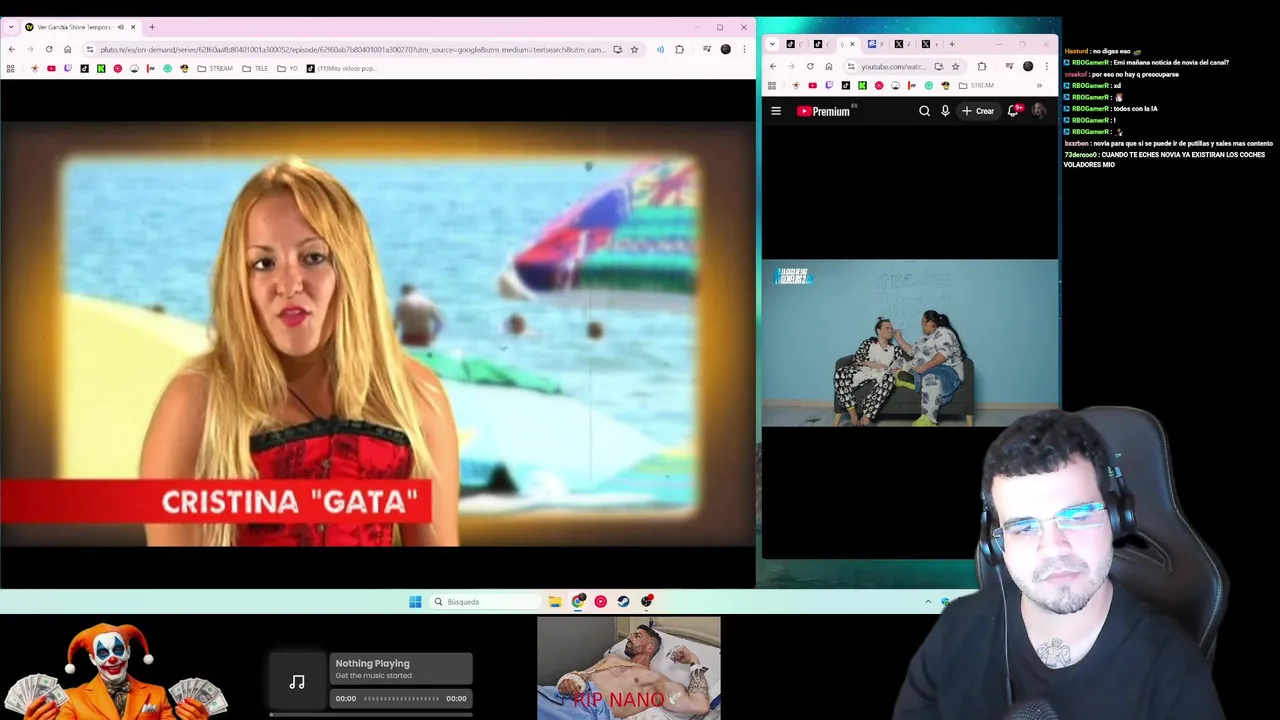Screen dimensions: 1280x720
Task: Open Twitch bookmark in YouTube window
Action: (x=829, y=85)
